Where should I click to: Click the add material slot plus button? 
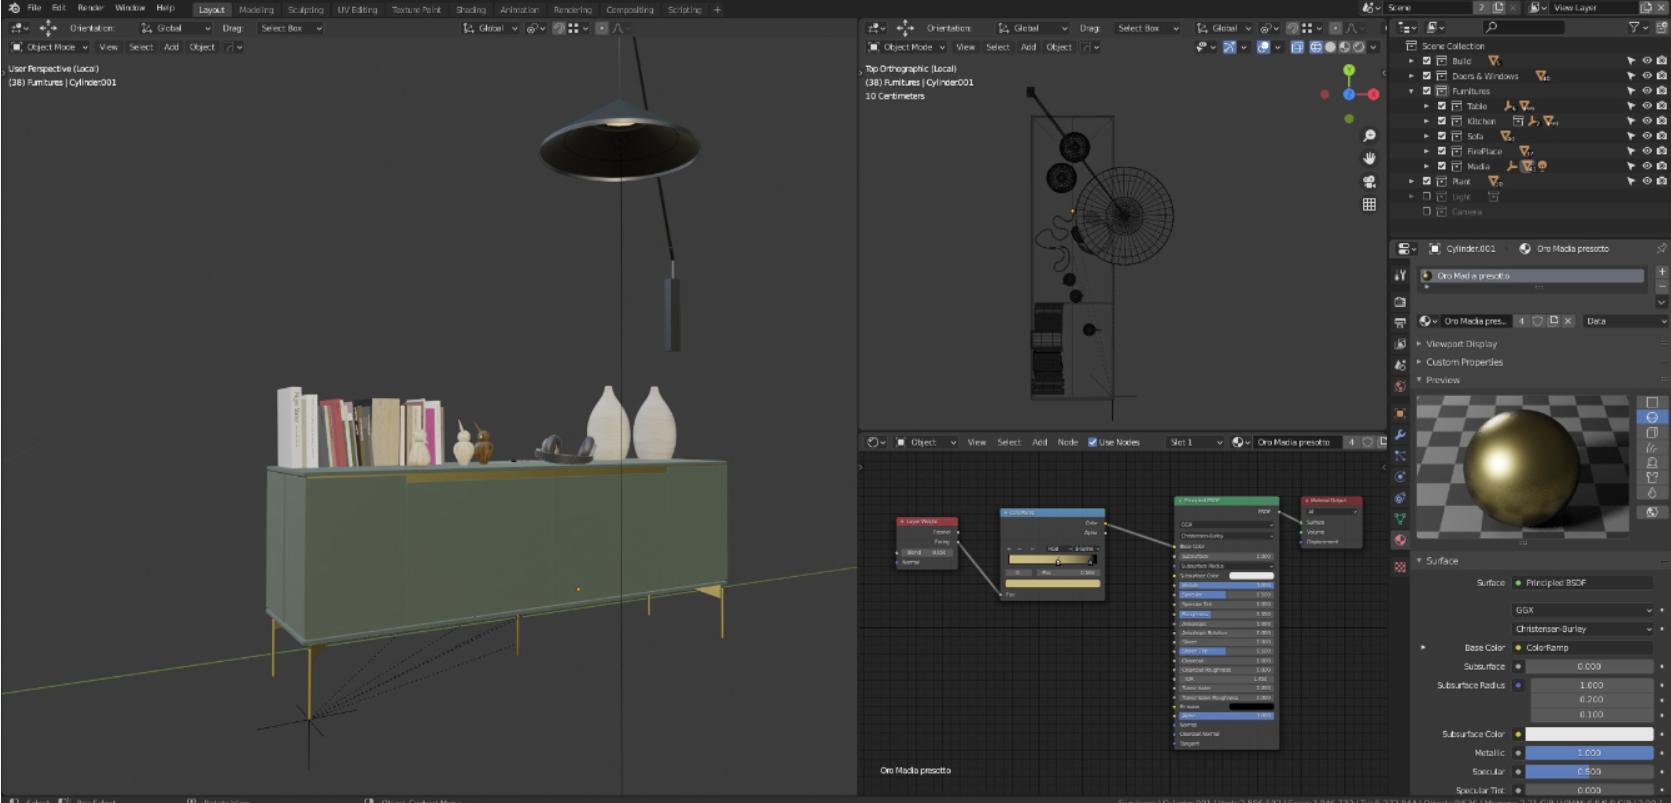tap(1662, 271)
